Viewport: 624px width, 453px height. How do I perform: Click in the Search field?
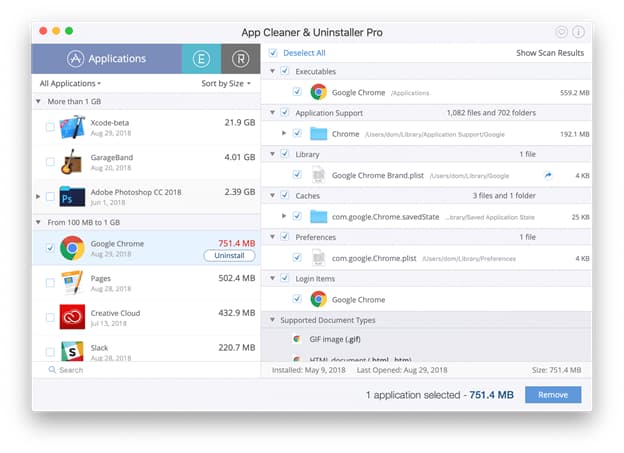(x=146, y=370)
